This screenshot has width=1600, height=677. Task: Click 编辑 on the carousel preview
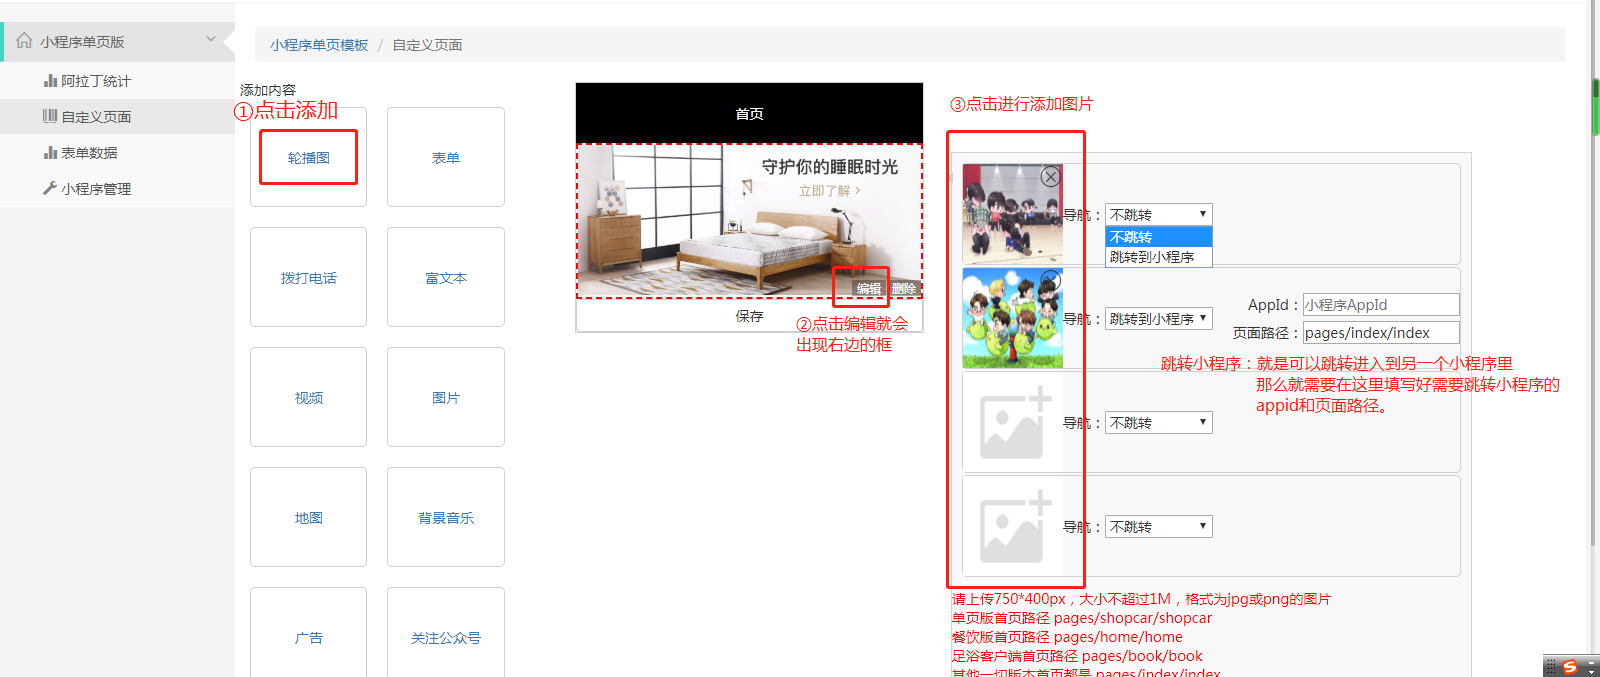(868, 289)
